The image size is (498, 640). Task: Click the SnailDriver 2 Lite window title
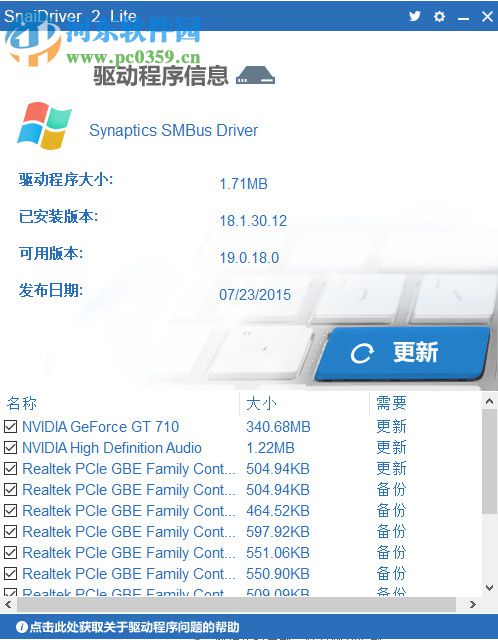pos(70,16)
